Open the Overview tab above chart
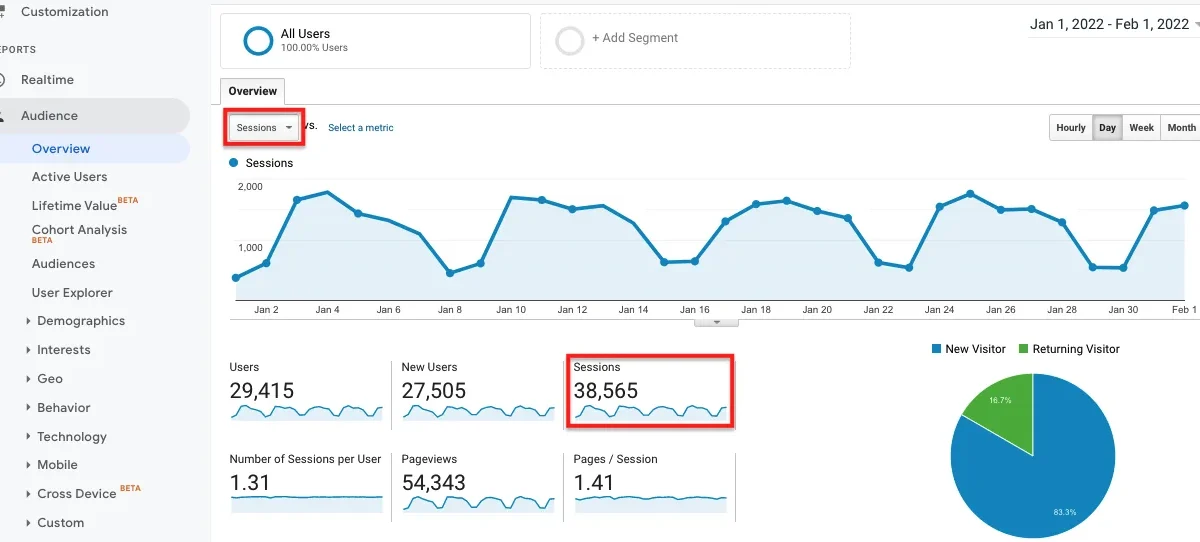 (253, 91)
